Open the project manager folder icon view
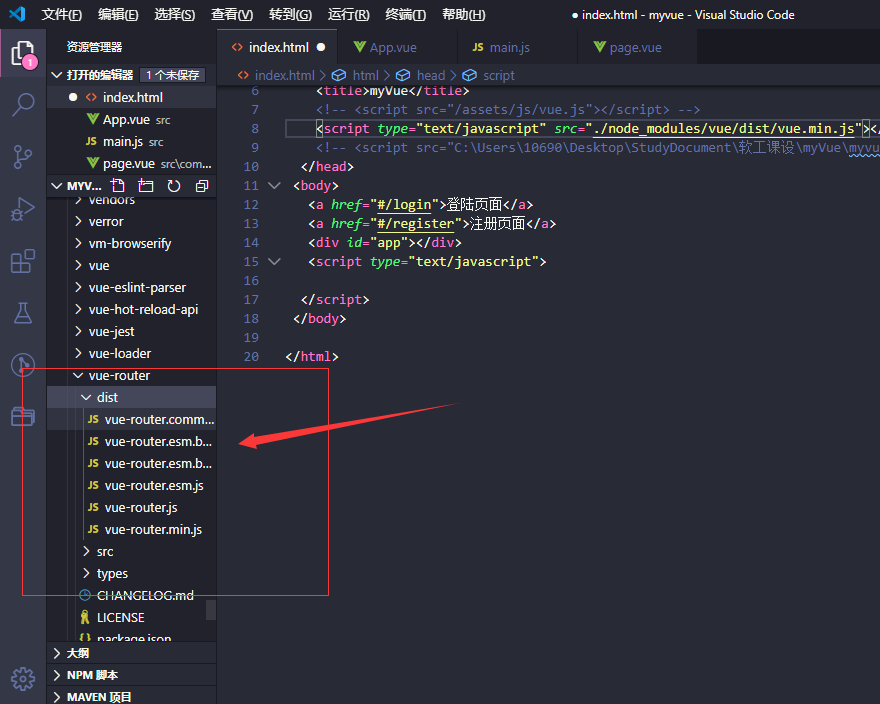Screen dimensions: 880x704 pos(23,416)
